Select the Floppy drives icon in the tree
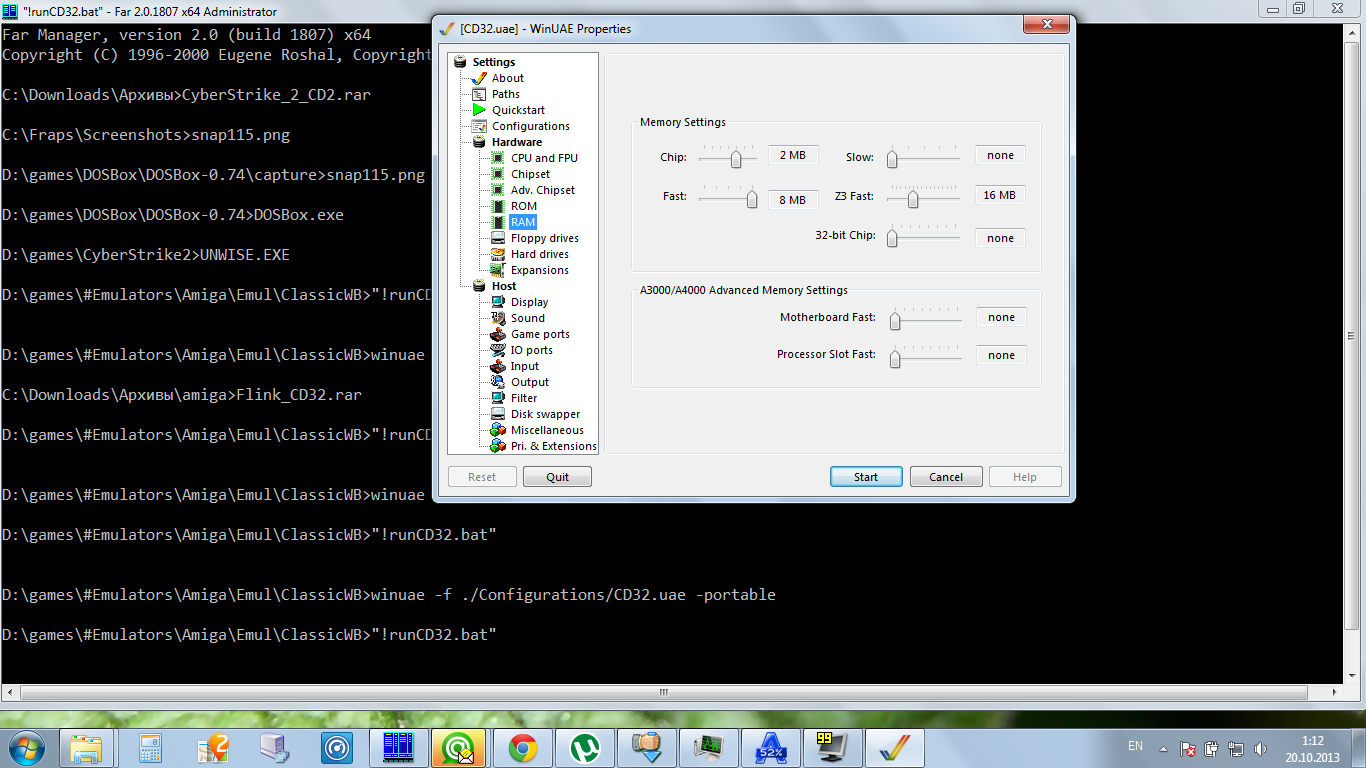The width and height of the screenshot is (1366, 768). tap(497, 238)
